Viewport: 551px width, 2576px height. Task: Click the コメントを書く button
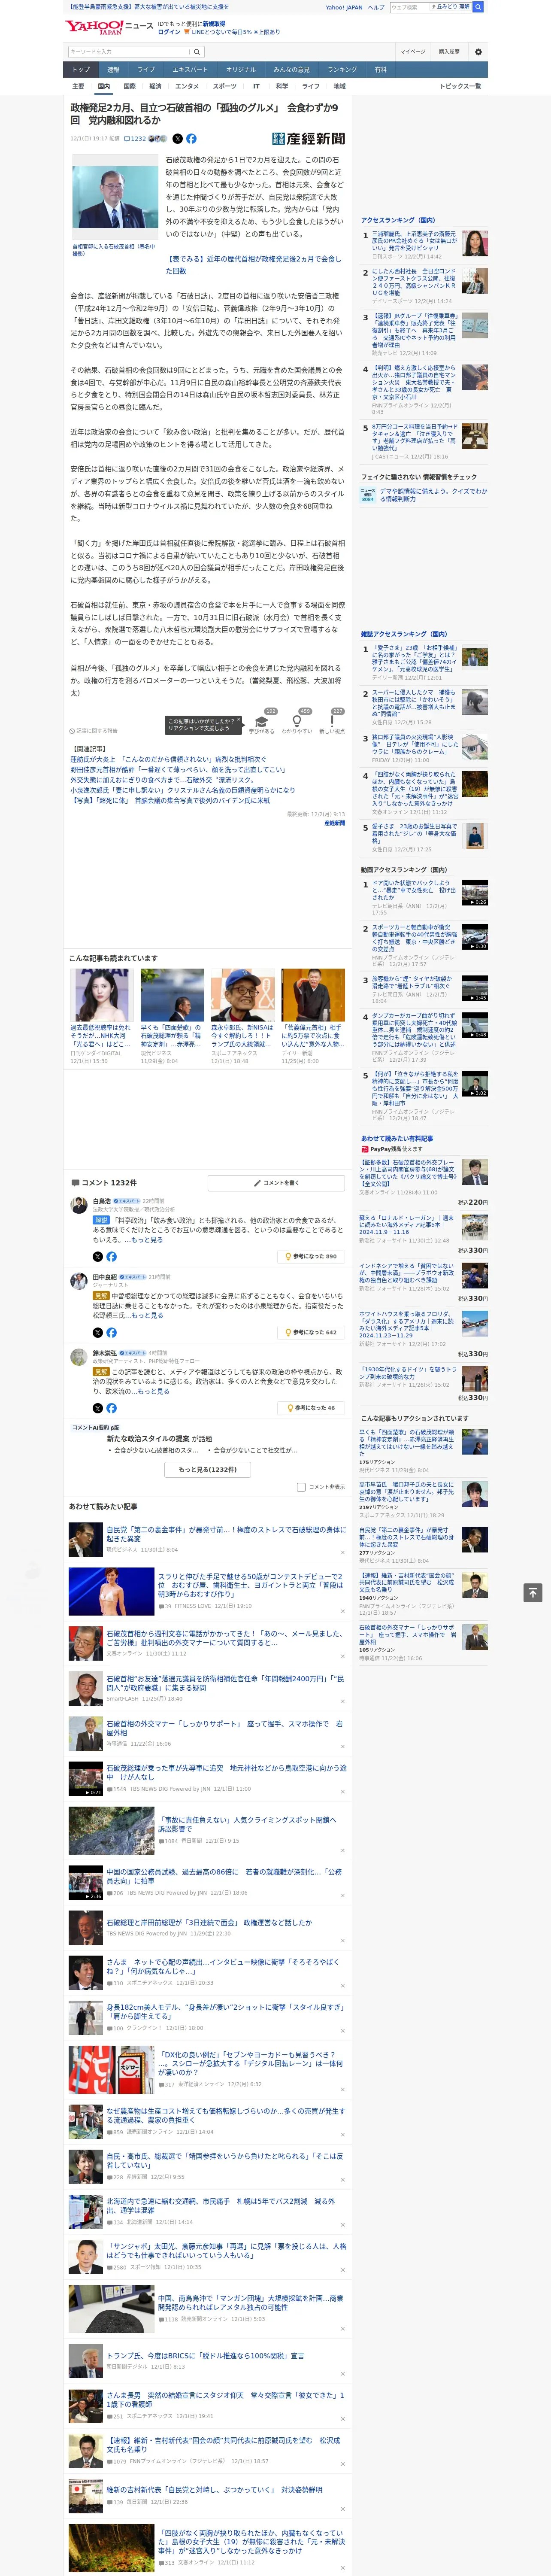pos(276,1183)
